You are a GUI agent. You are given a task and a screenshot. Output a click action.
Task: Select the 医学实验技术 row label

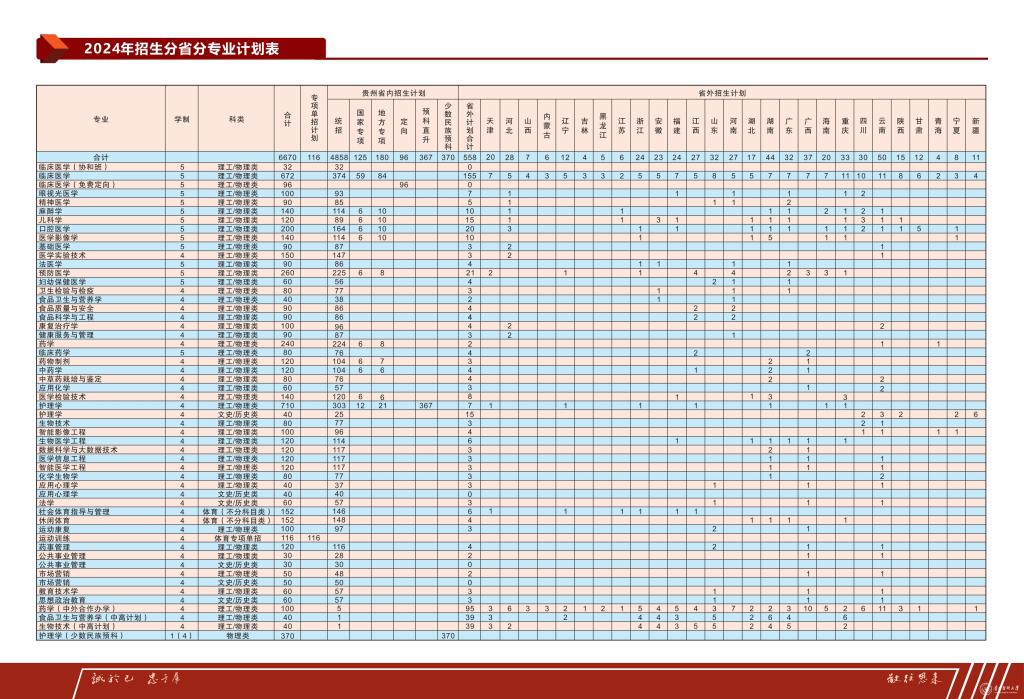pyautogui.click(x=62, y=255)
